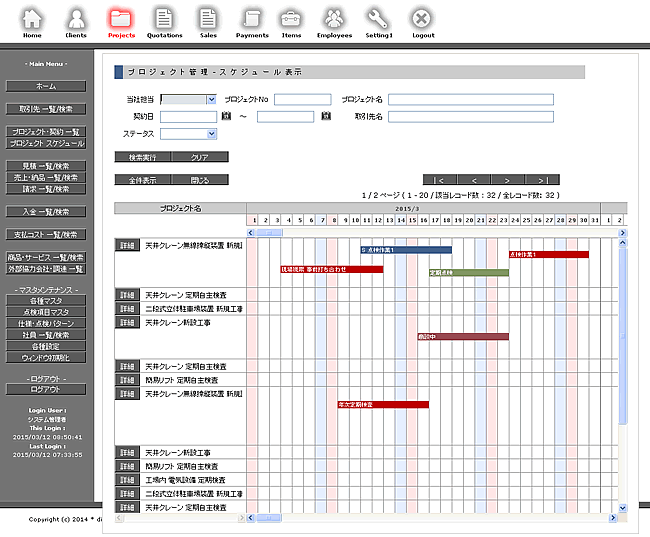The image size is (650, 537).
Task: Select the red 現場調査 事前打ち合わせ Gantt bar
Action: coord(332,269)
